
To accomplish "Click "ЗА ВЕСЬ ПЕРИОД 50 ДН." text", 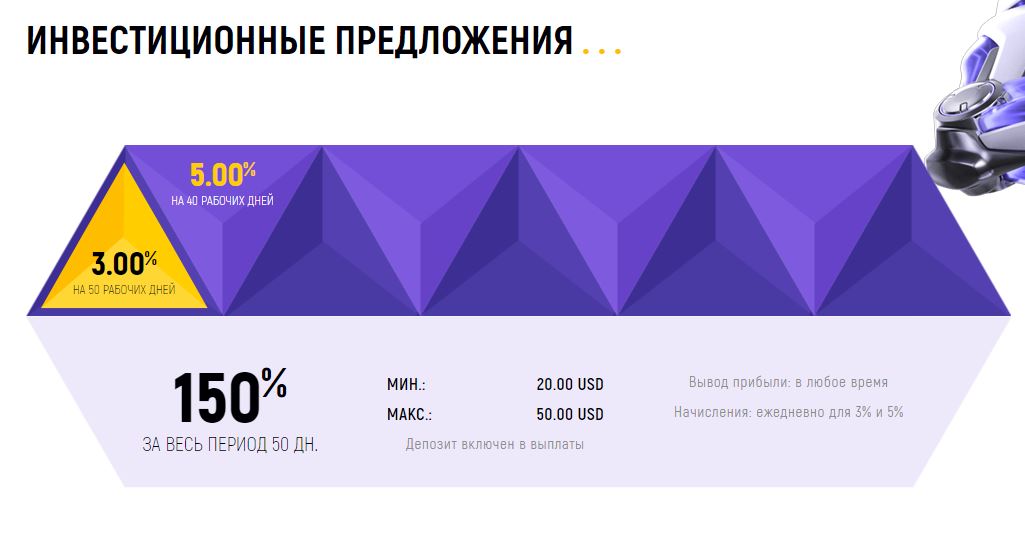I will tap(230, 444).
